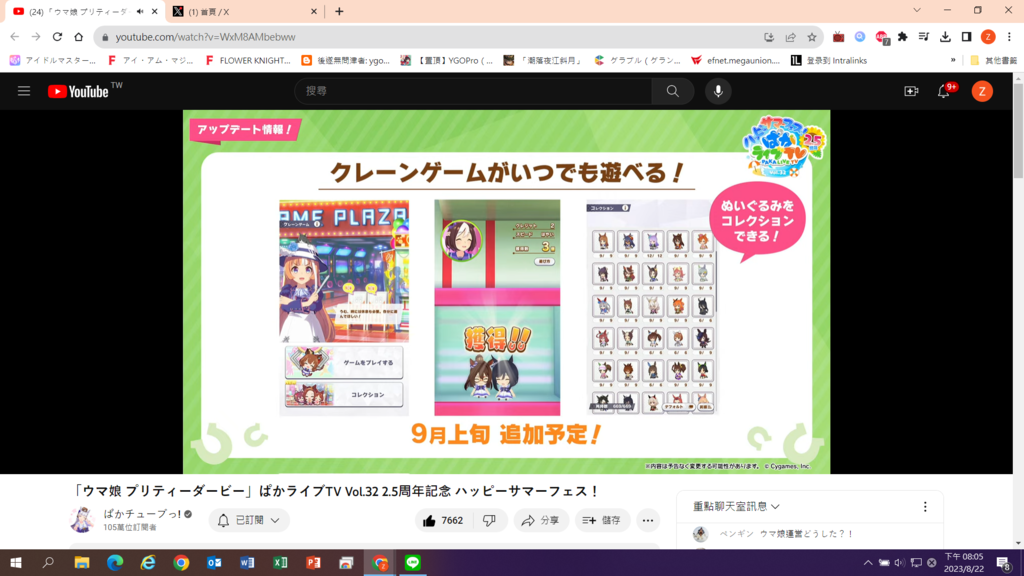Click the page vertical scrollbar

coord(1018,131)
